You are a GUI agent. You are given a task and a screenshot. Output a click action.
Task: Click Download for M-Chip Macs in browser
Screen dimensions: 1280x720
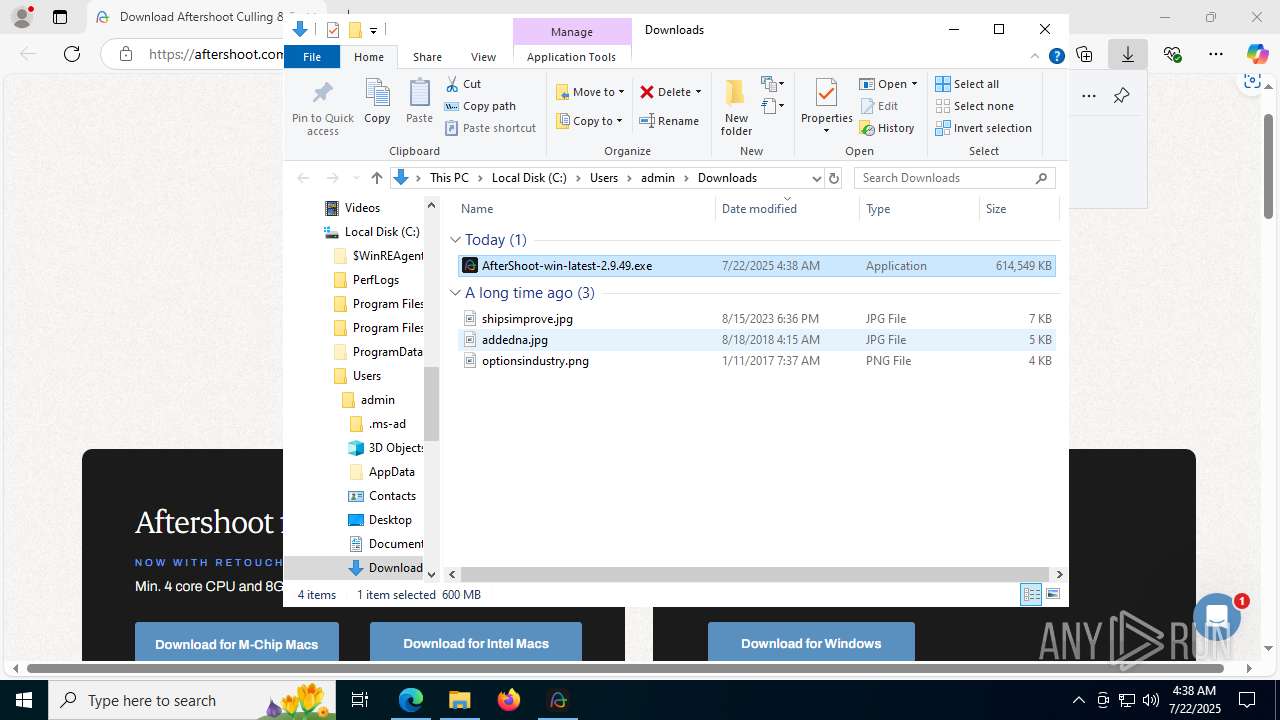point(237,643)
